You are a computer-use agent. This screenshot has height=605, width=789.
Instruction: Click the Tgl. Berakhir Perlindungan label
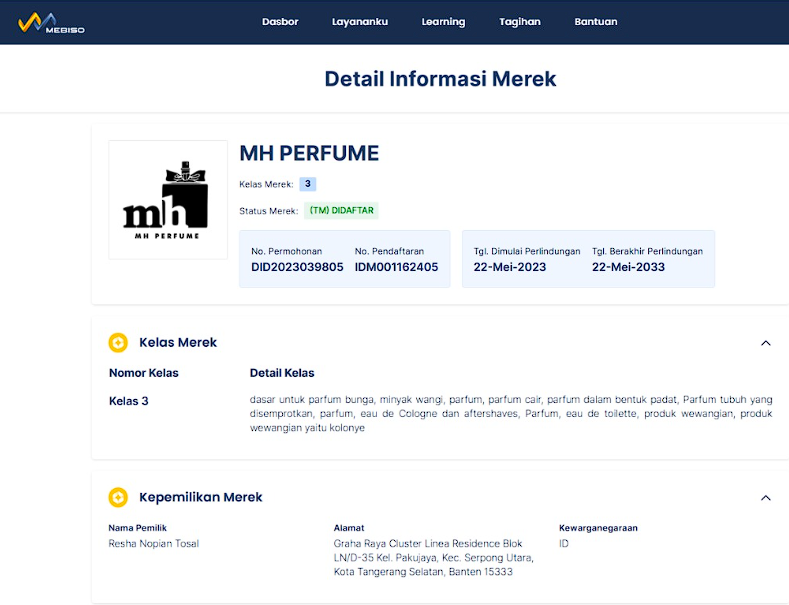[x=647, y=251]
